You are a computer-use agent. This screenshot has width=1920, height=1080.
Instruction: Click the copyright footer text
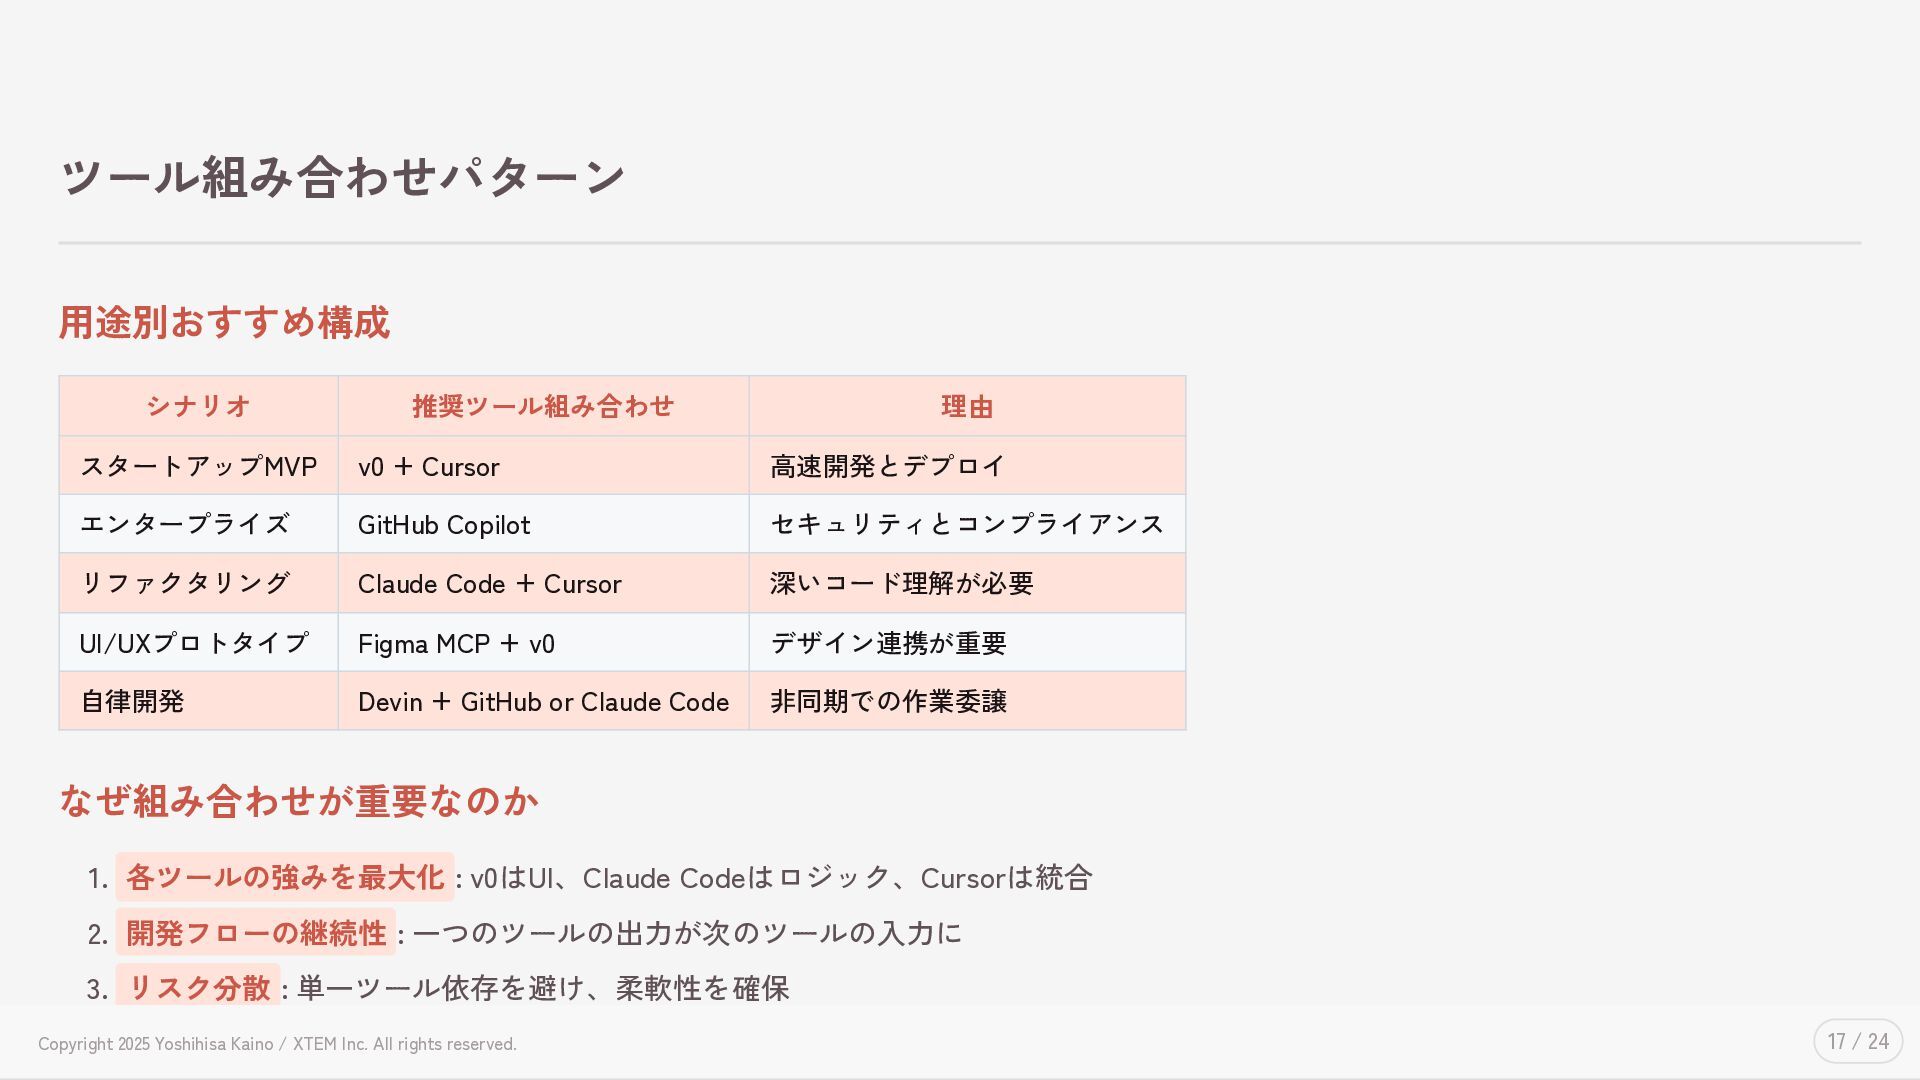coord(277,1044)
